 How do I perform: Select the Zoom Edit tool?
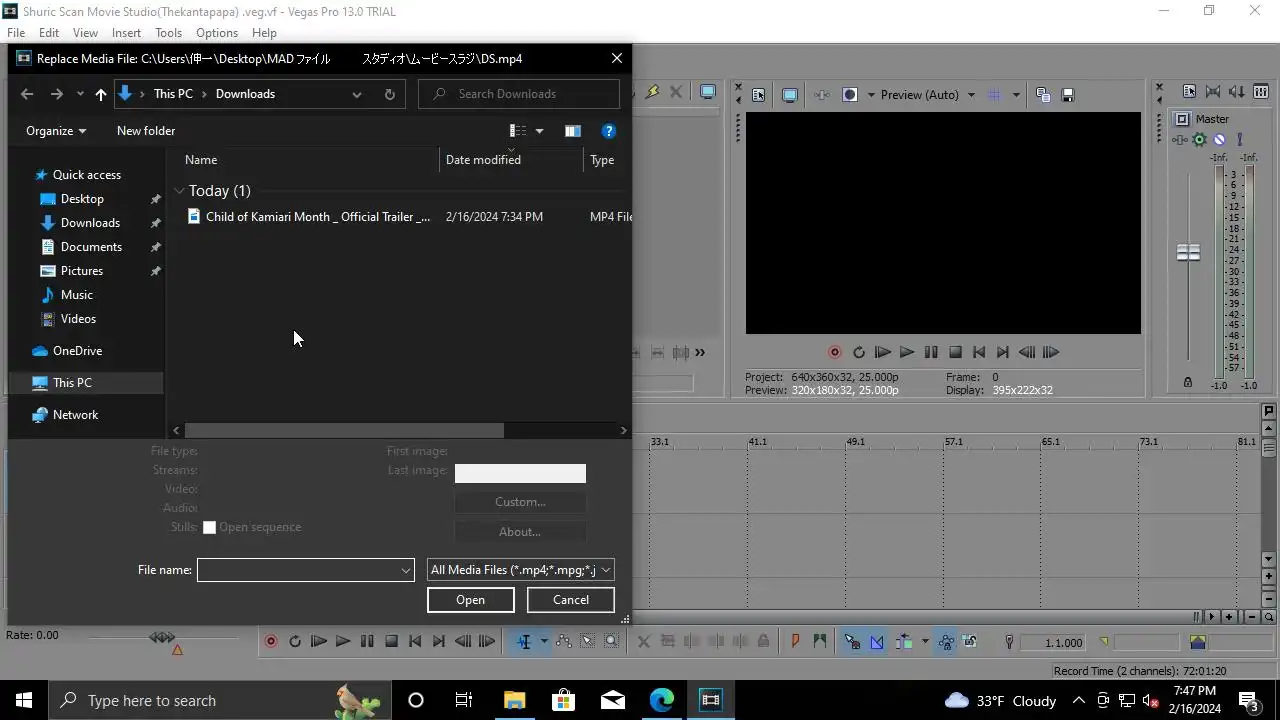tap(612, 642)
